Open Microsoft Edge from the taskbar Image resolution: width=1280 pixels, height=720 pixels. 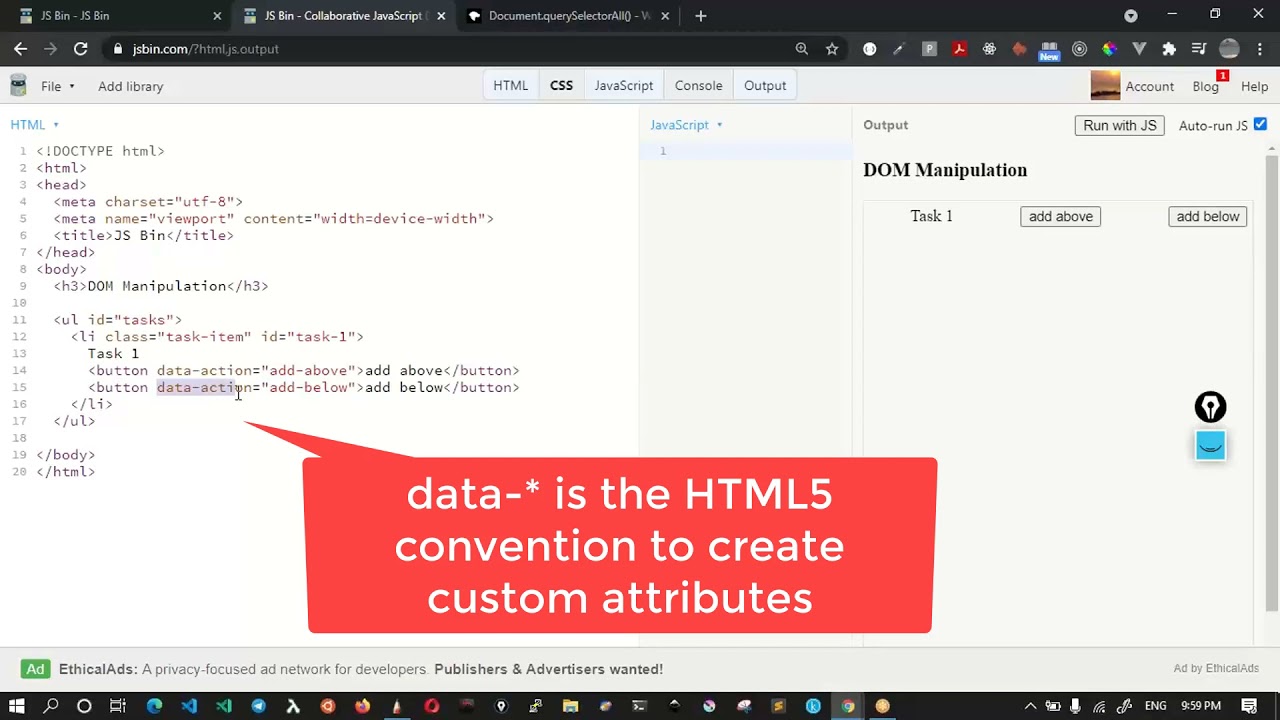coord(154,706)
